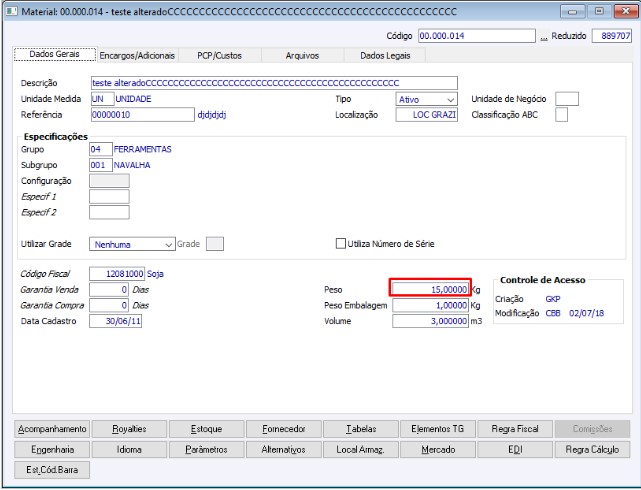This screenshot has width=641, height=490.
Task: Click the UNIDADE unit description text
Action: pyautogui.click(x=133, y=99)
